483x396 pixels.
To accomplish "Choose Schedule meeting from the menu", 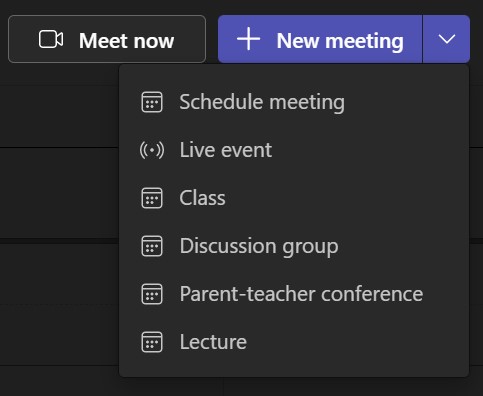I will (294, 102).
